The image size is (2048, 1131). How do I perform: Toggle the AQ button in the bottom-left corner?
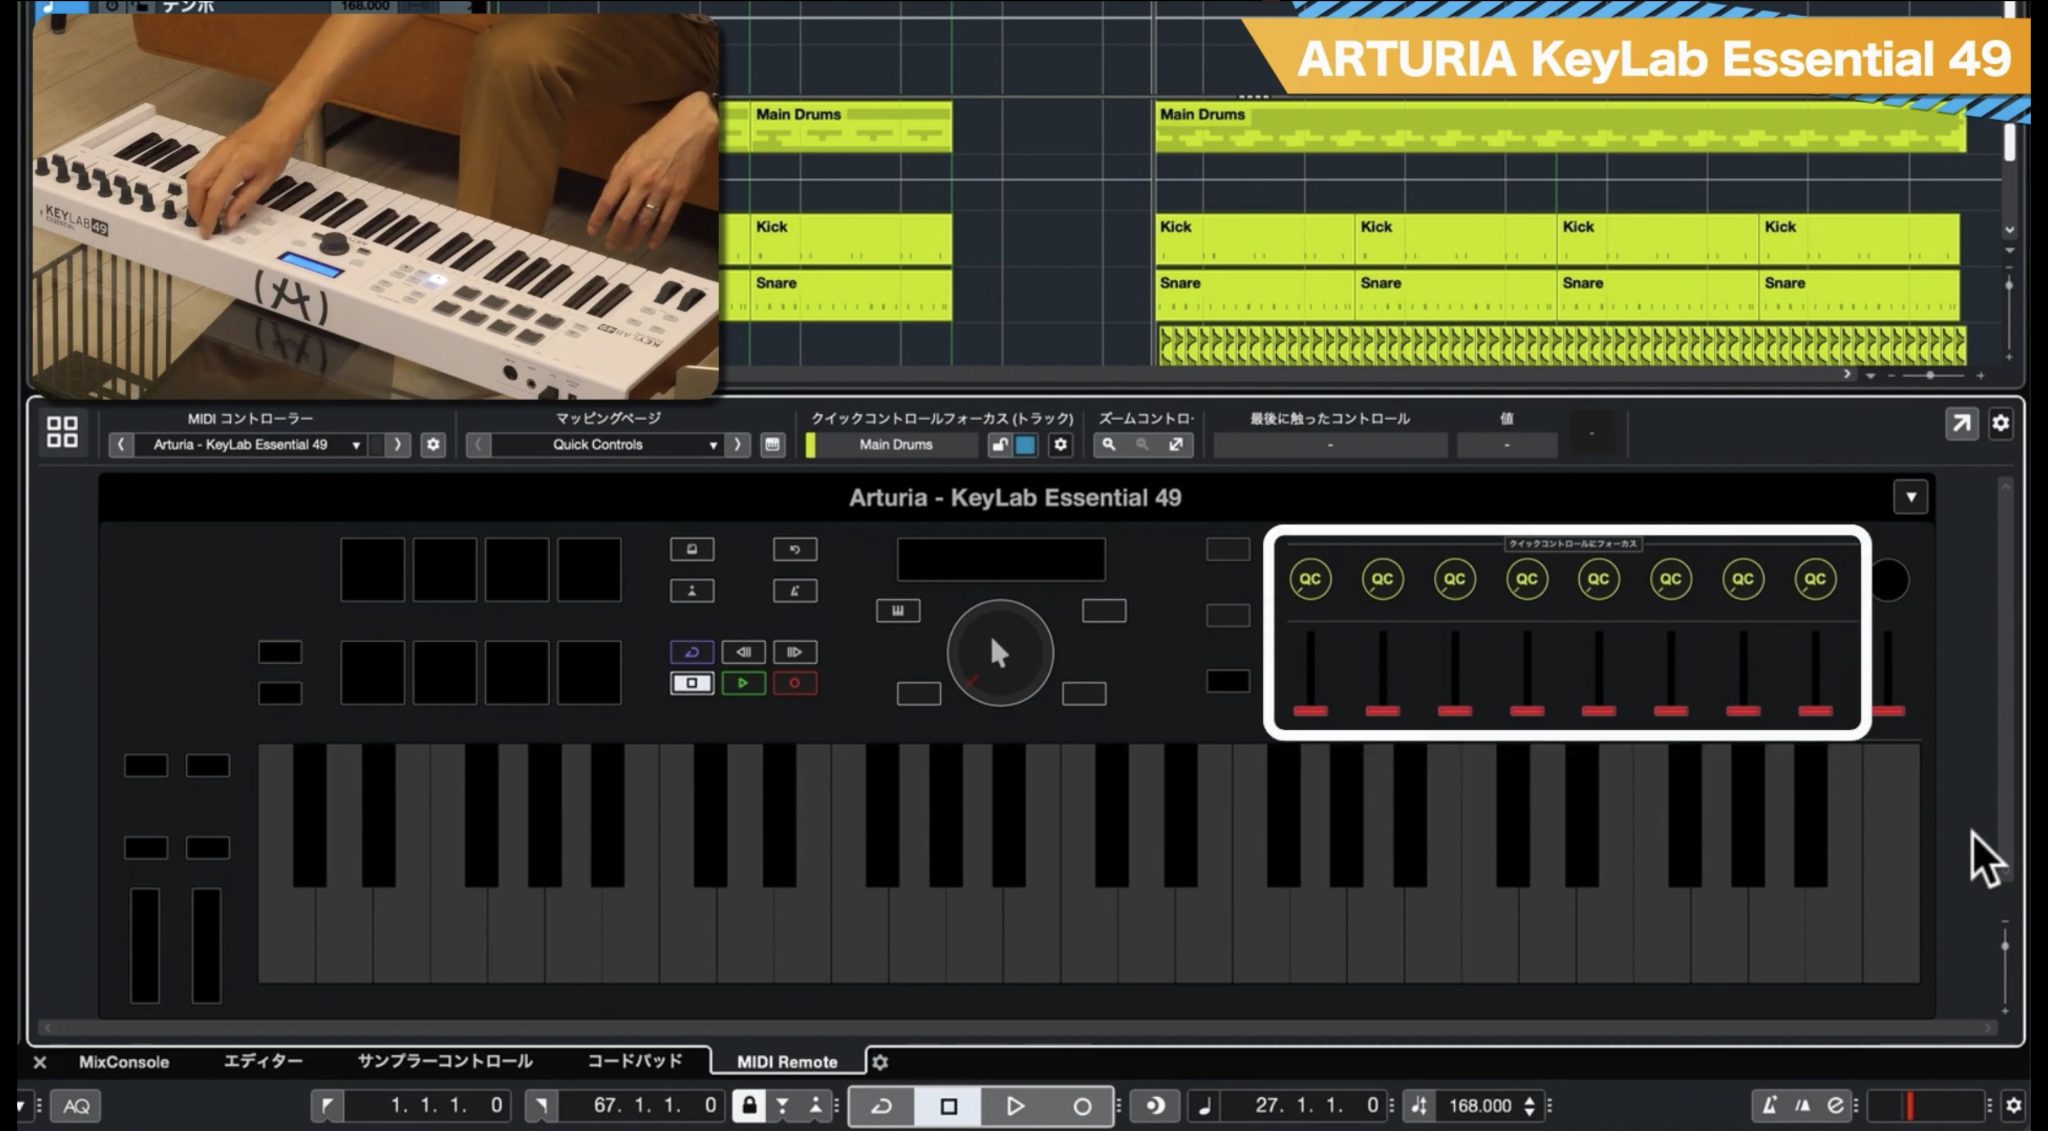click(x=77, y=1106)
